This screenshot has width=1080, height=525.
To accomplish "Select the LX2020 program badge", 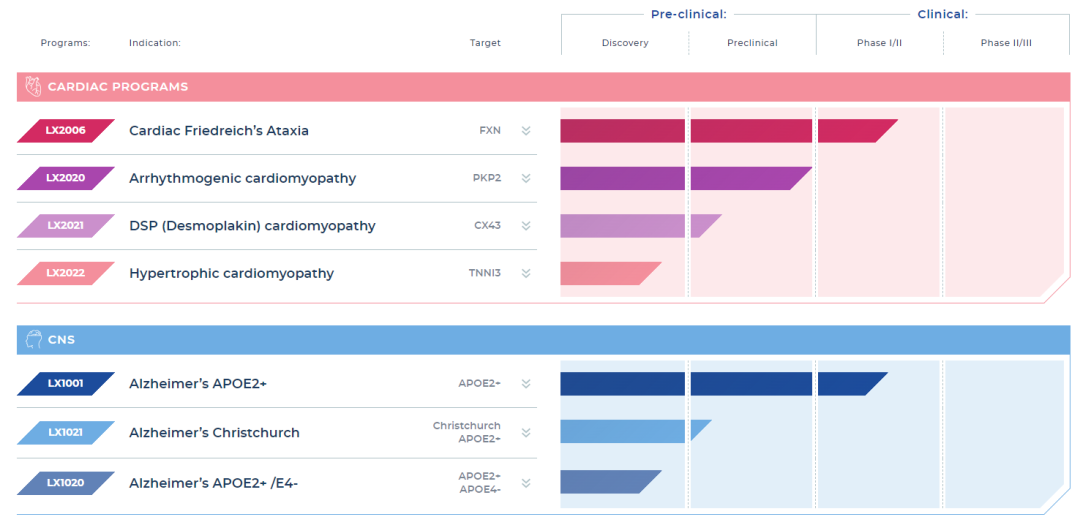I will coord(66,178).
